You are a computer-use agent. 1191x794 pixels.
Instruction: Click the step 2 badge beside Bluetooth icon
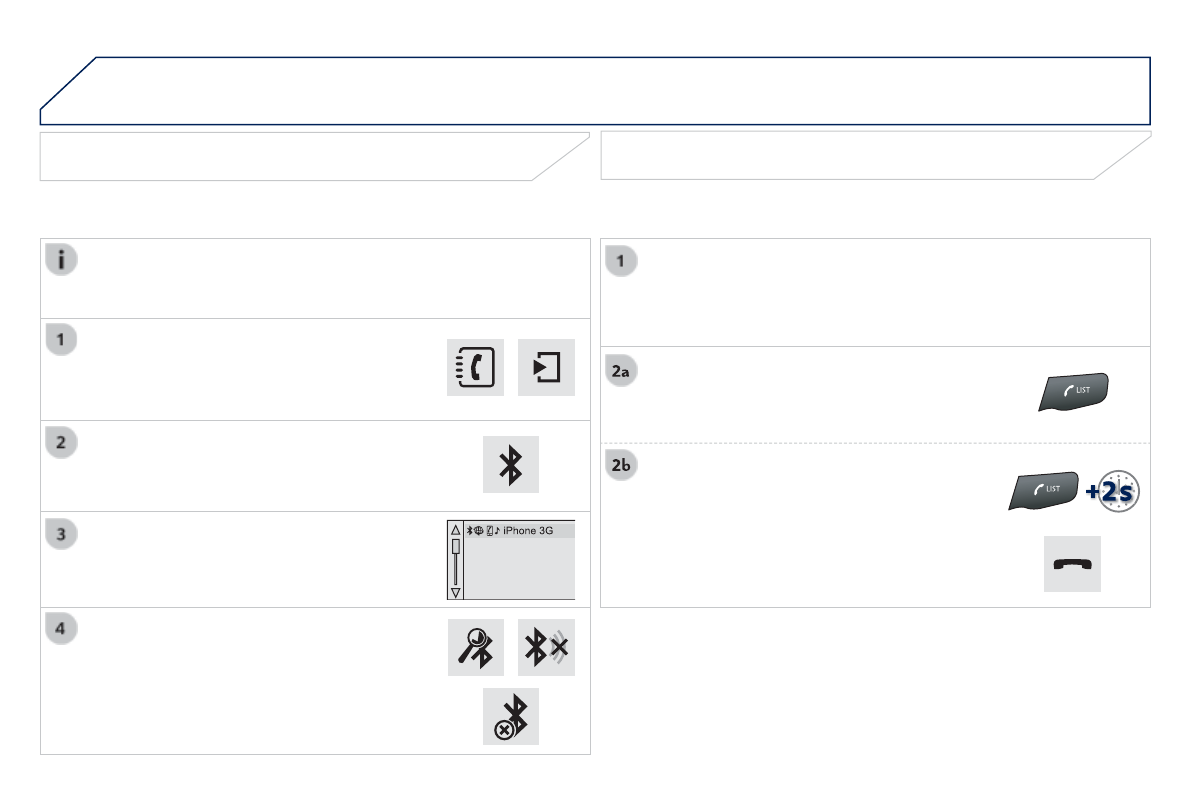pos(60,443)
